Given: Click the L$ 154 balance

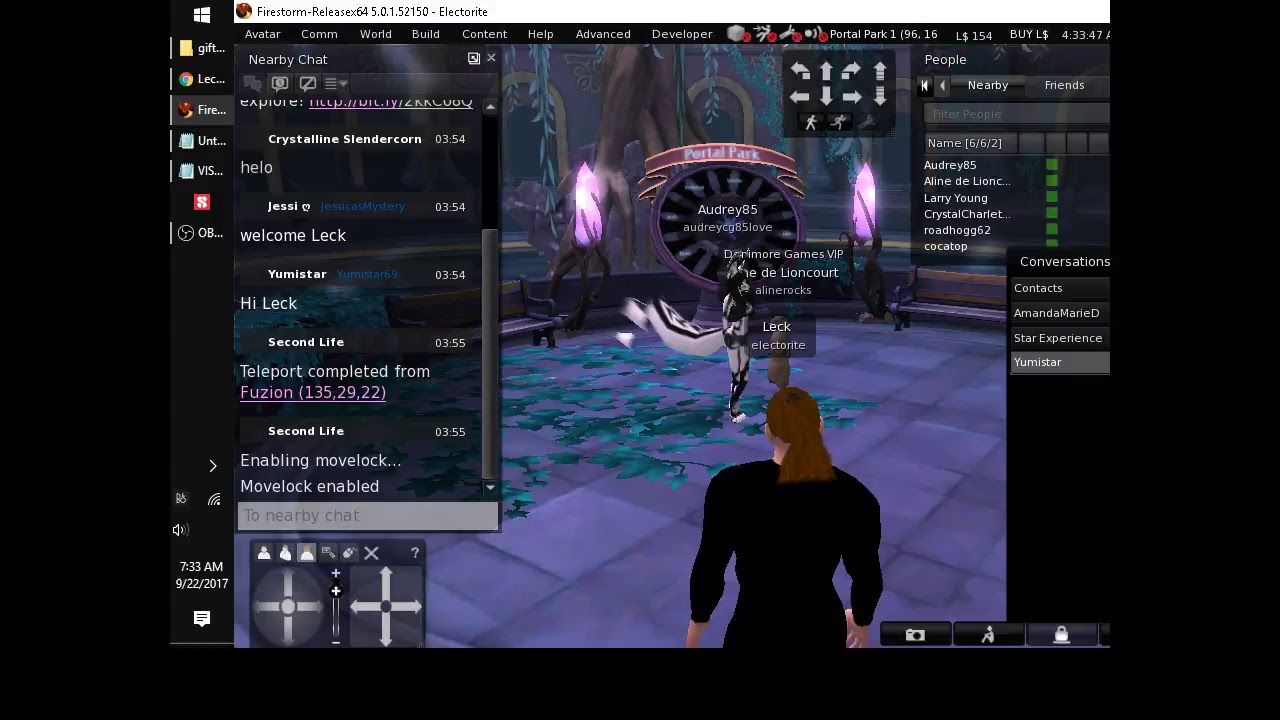Looking at the screenshot, I should tap(974, 35).
